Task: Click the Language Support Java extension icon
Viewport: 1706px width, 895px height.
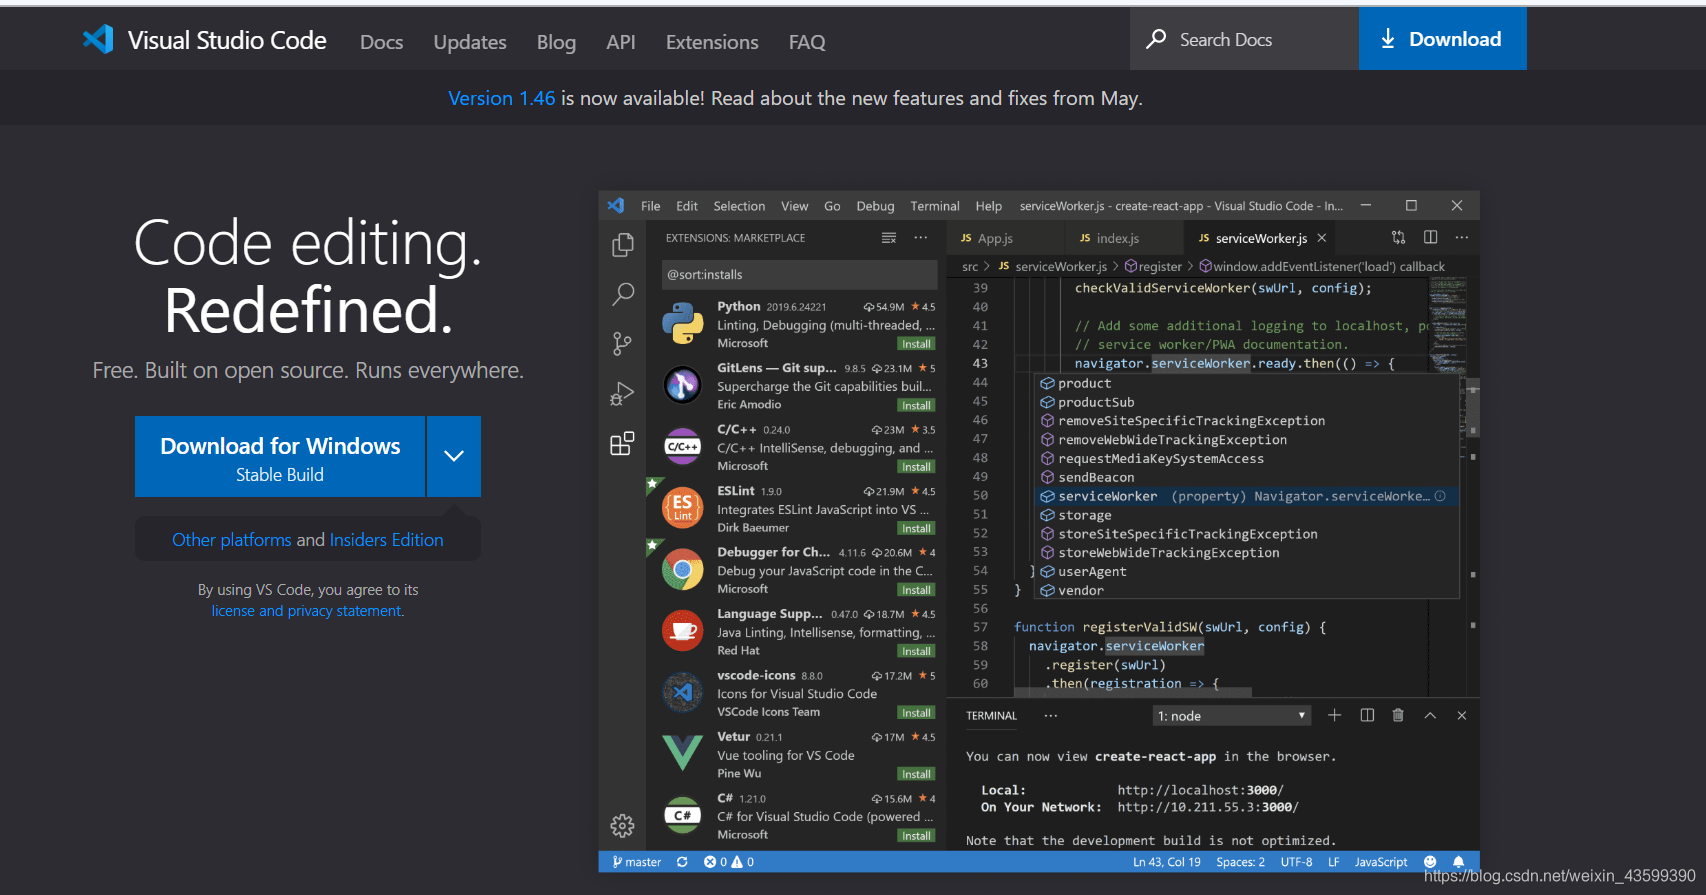Action: coord(682,631)
